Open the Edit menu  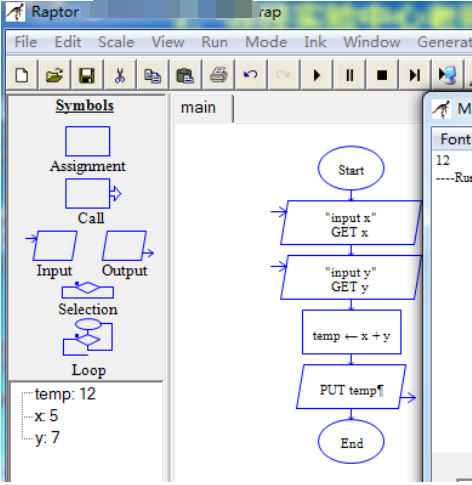pos(68,42)
